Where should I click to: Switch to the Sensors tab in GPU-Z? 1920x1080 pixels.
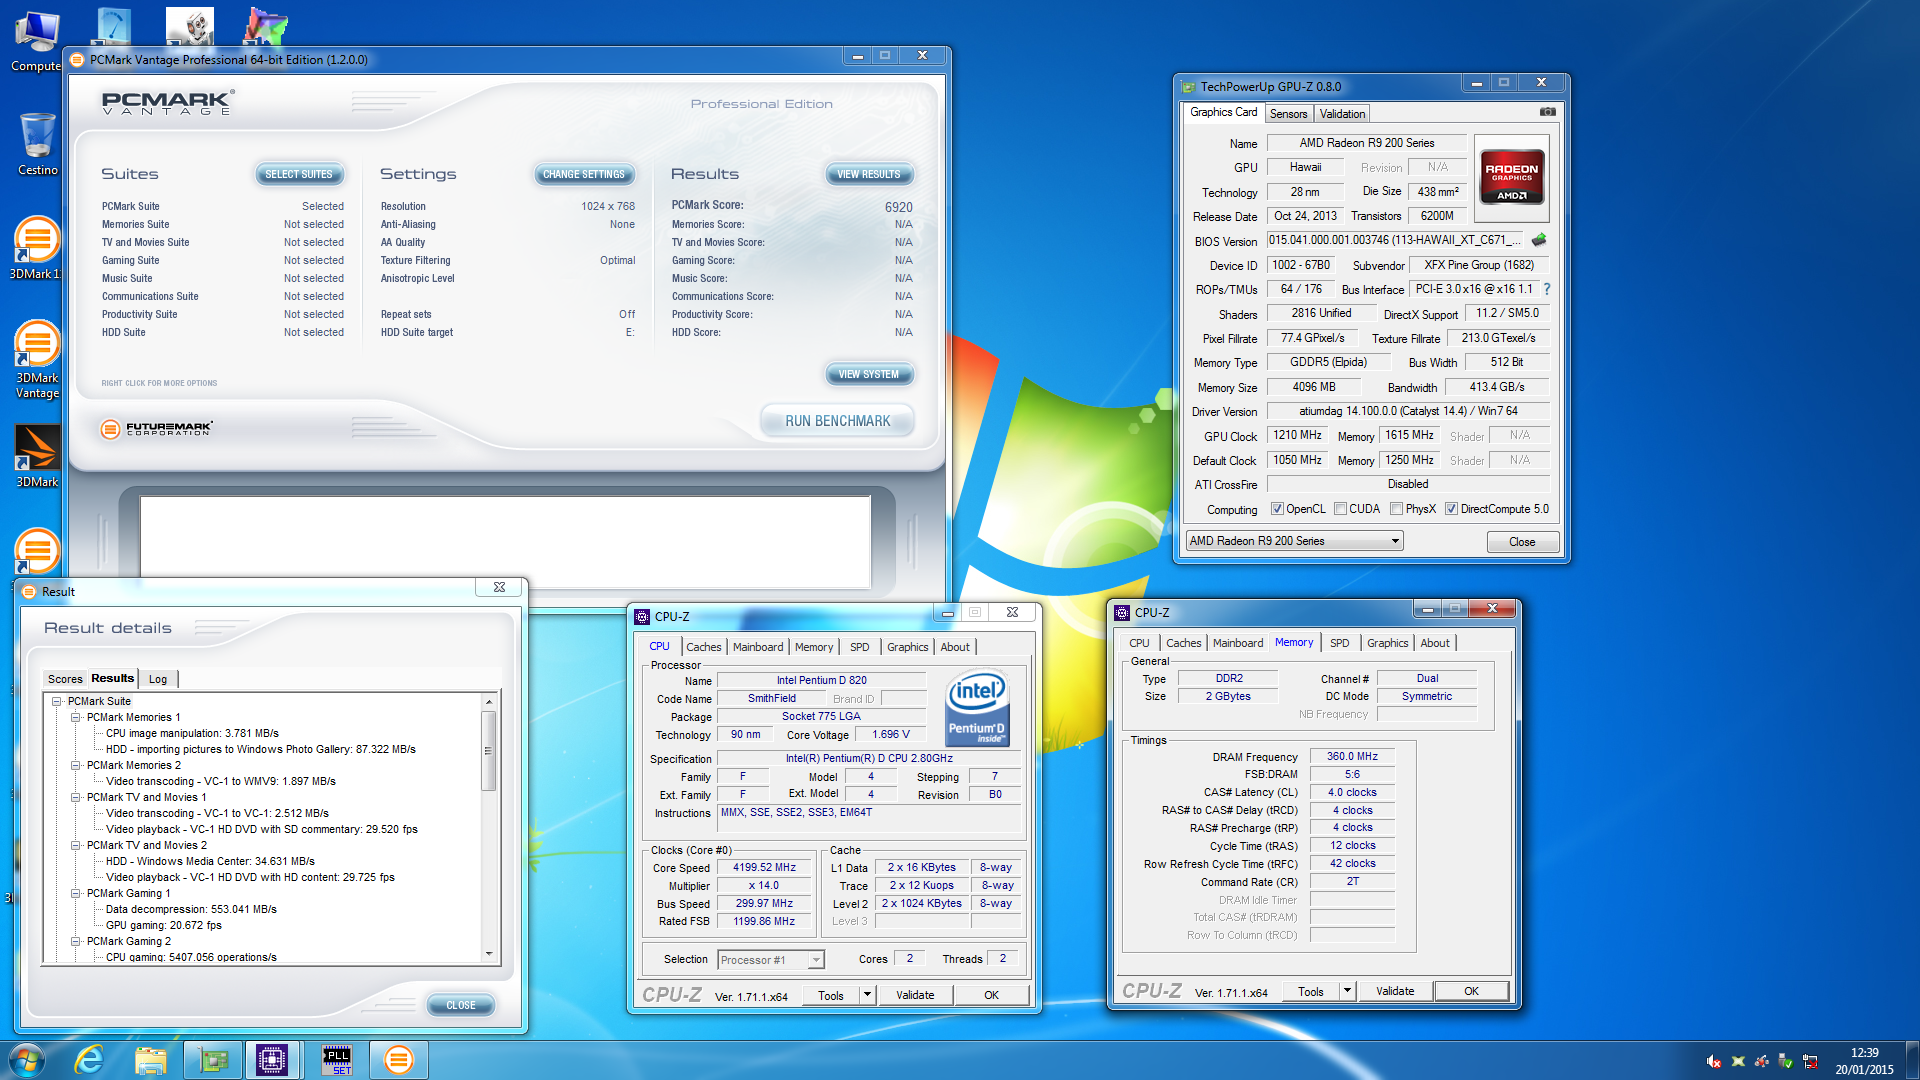[1288, 114]
